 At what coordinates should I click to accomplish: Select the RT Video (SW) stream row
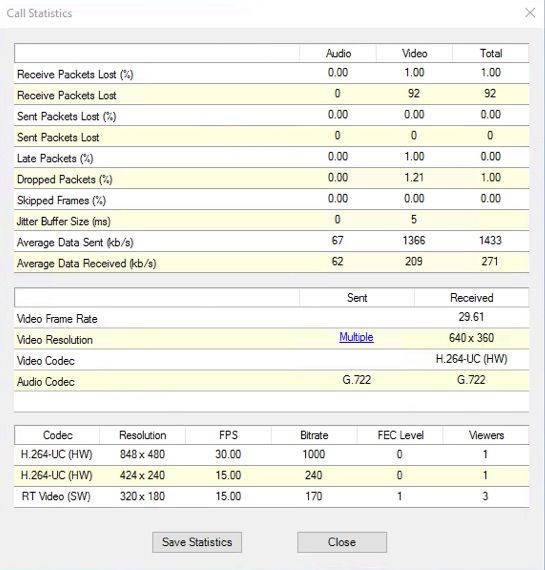[272, 497]
